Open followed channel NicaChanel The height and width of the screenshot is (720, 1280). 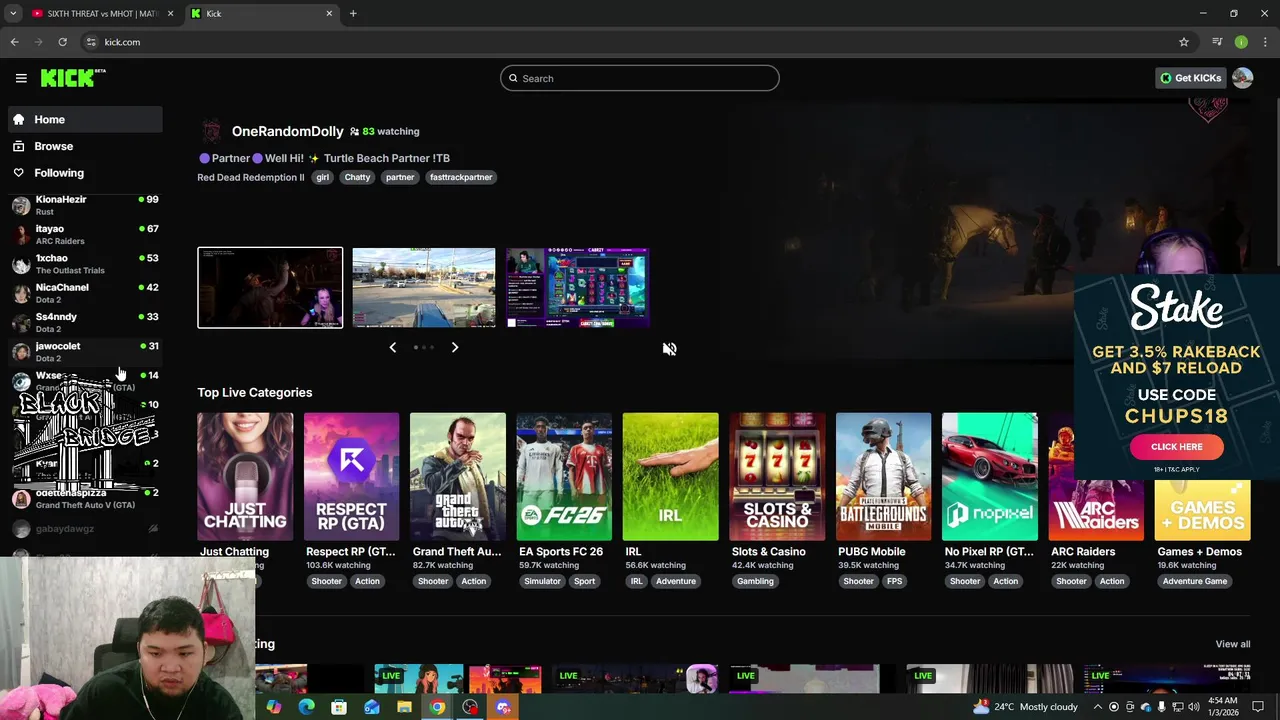click(x=85, y=293)
